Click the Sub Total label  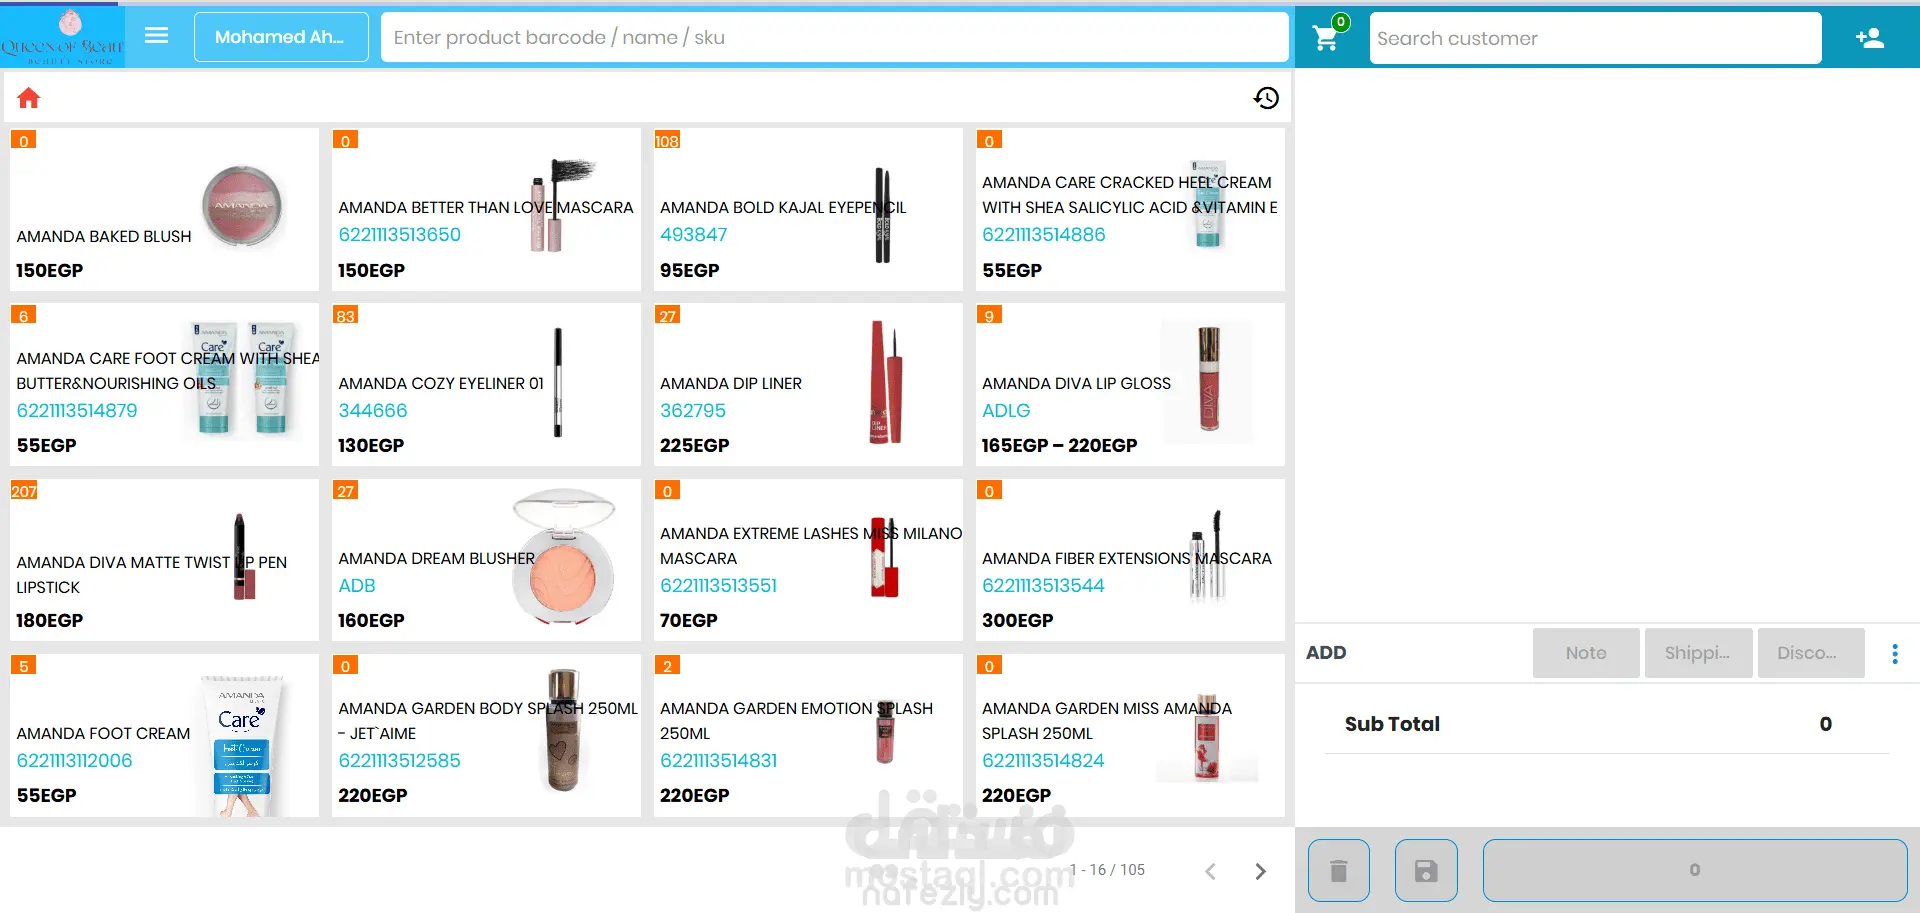point(1392,724)
